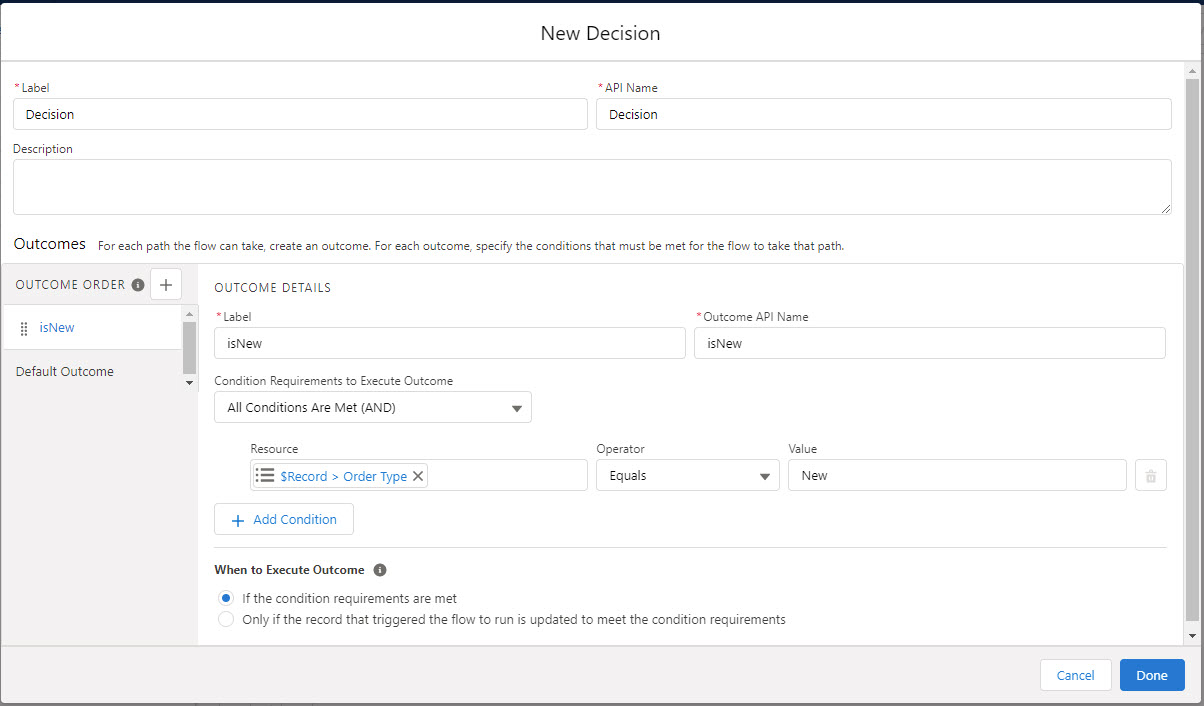
Task: Select the Default Outcome tab
Action: pos(65,371)
